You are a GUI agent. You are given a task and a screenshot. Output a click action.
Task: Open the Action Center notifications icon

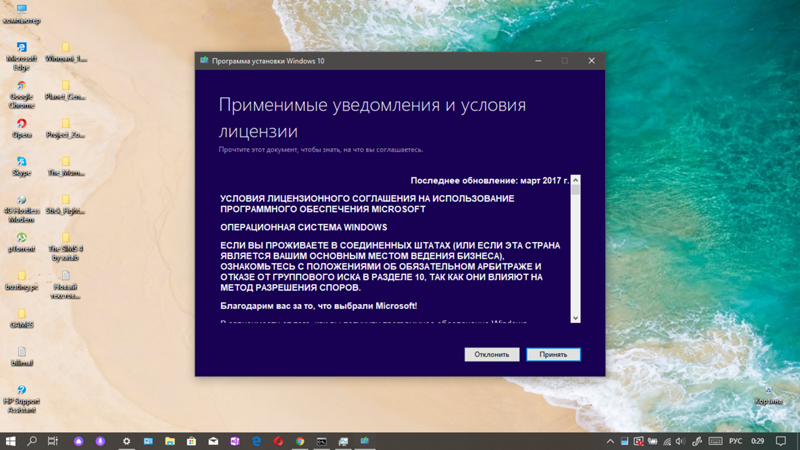(781, 441)
